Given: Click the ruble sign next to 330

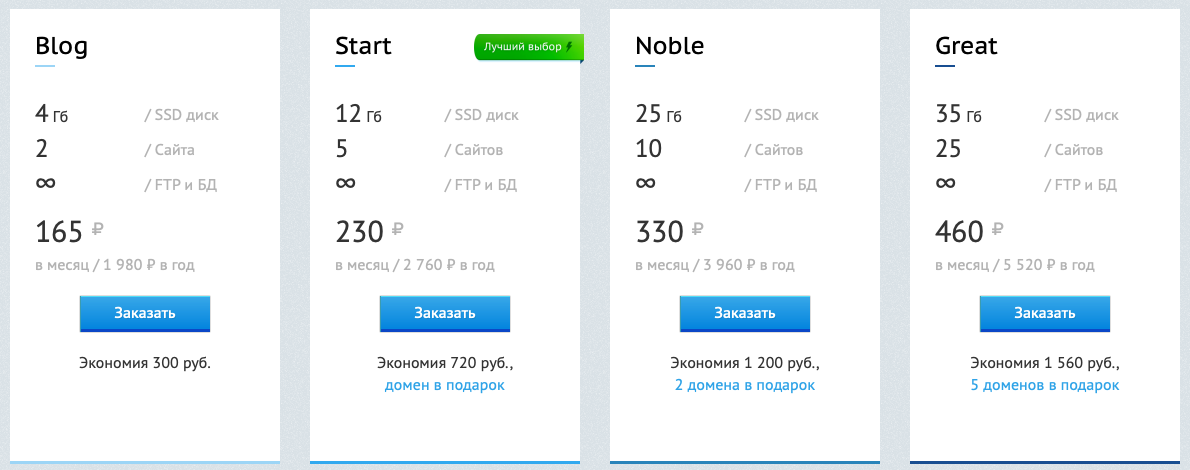Looking at the screenshot, I should point(698,230).
